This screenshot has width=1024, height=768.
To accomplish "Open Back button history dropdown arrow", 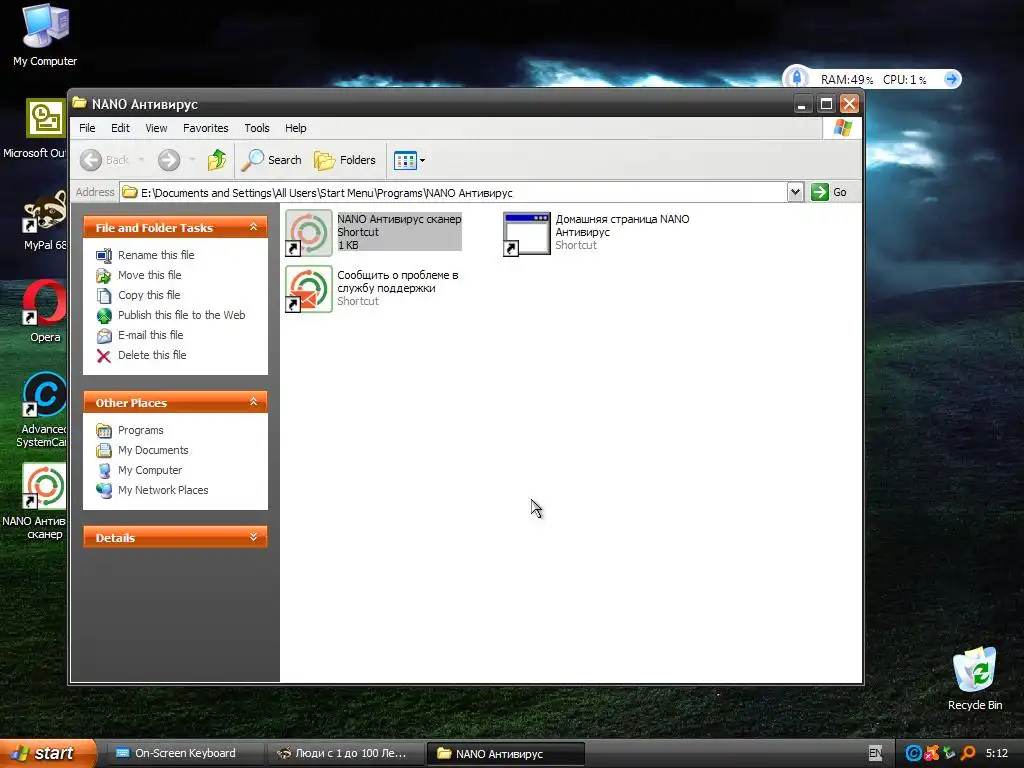I will 141,160.
